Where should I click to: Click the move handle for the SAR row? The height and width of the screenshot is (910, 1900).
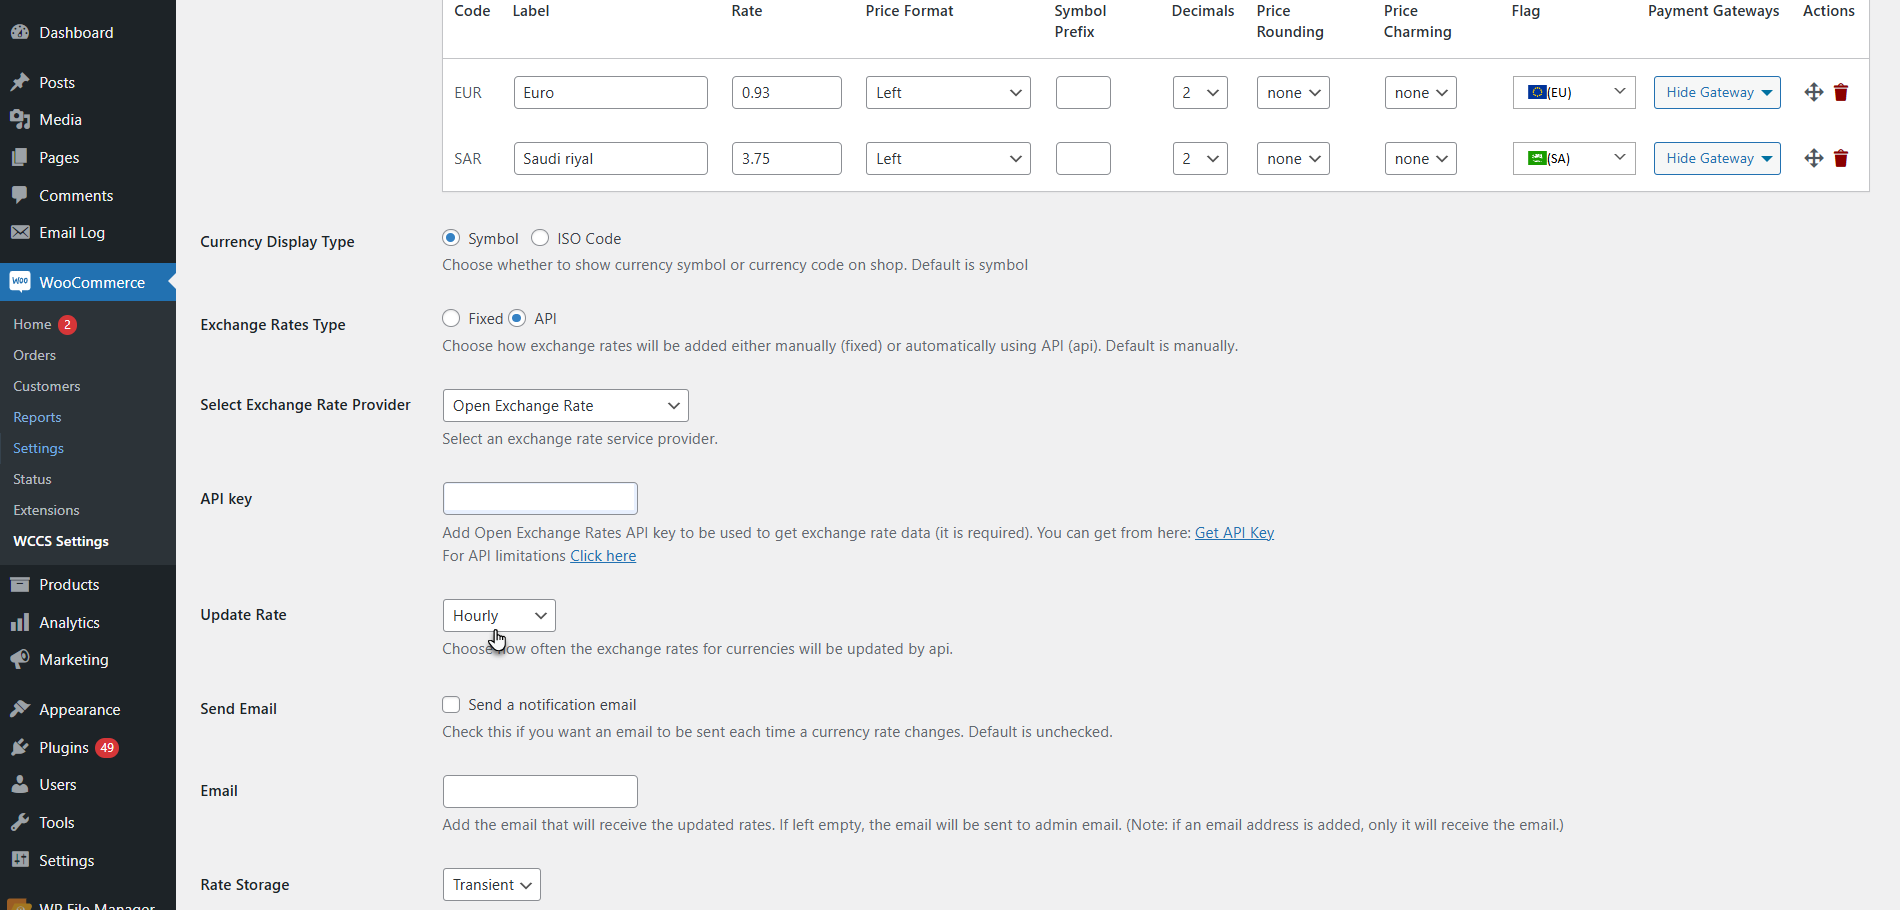point(1813,158)
